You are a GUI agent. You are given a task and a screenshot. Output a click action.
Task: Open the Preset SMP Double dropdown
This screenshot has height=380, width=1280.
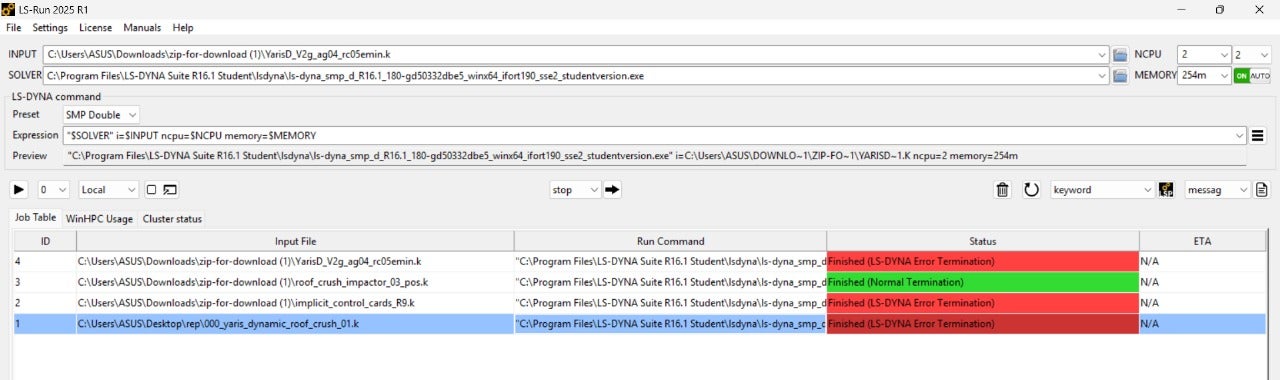(x=101, y=115)
